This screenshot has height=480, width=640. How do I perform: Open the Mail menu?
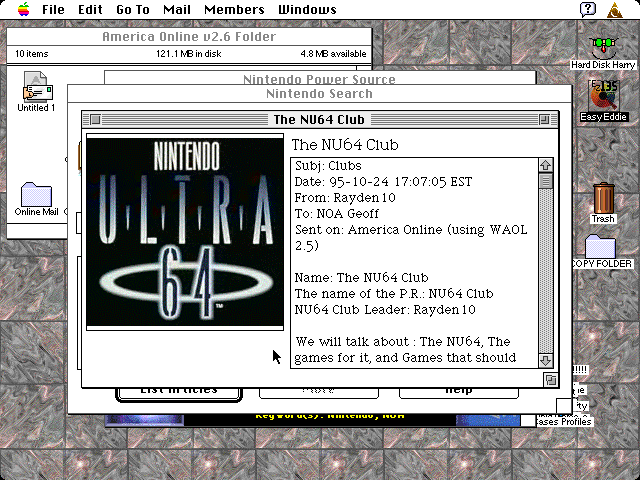point(177,9)
